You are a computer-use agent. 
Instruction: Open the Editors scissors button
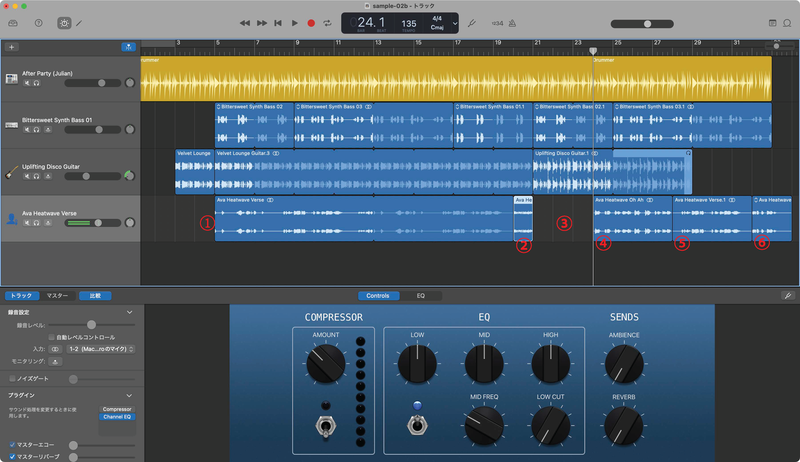(80, 22)
